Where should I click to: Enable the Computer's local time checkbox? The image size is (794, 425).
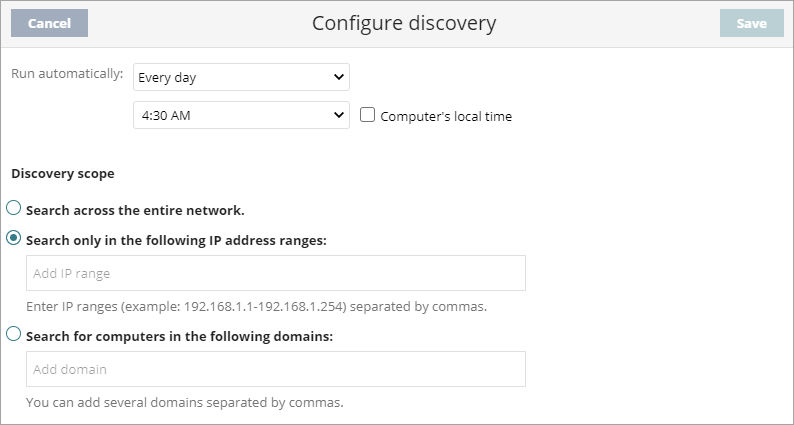pos(367,115)
